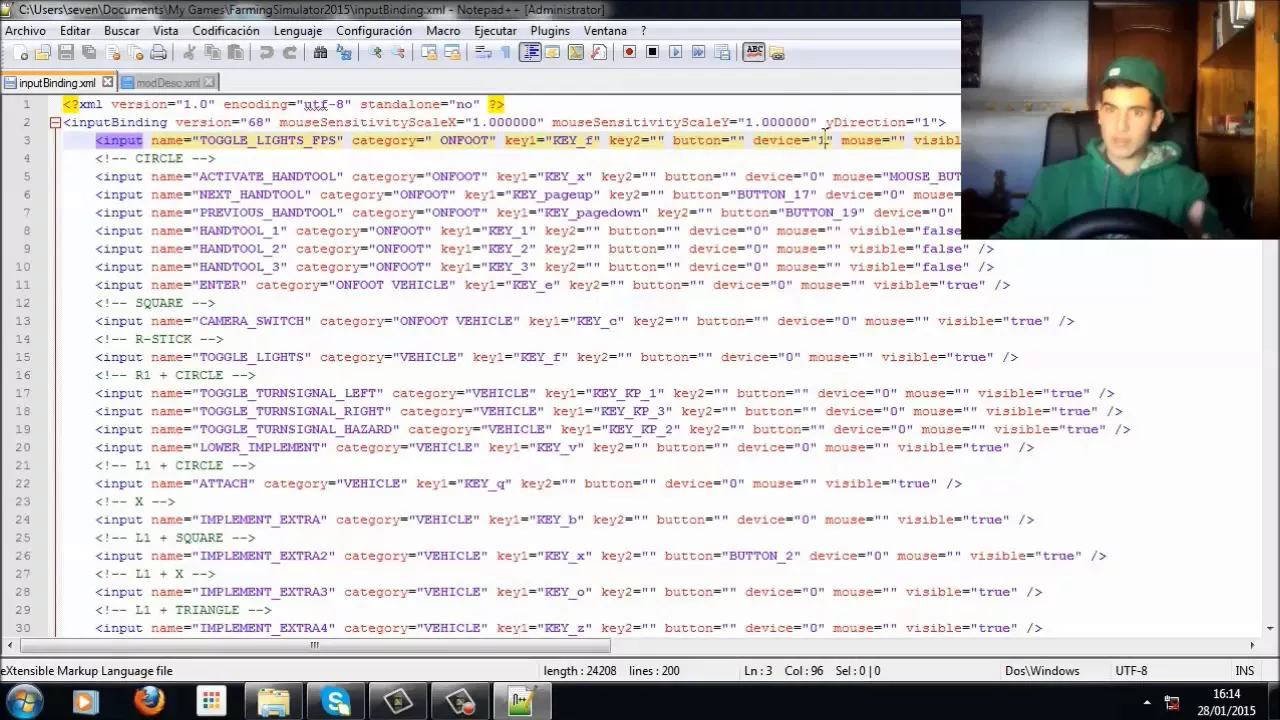The height and width of the screenshot is (720, 1280).
Task: Collapse the inputBinding node on line 2
Action: pos(55,122)
